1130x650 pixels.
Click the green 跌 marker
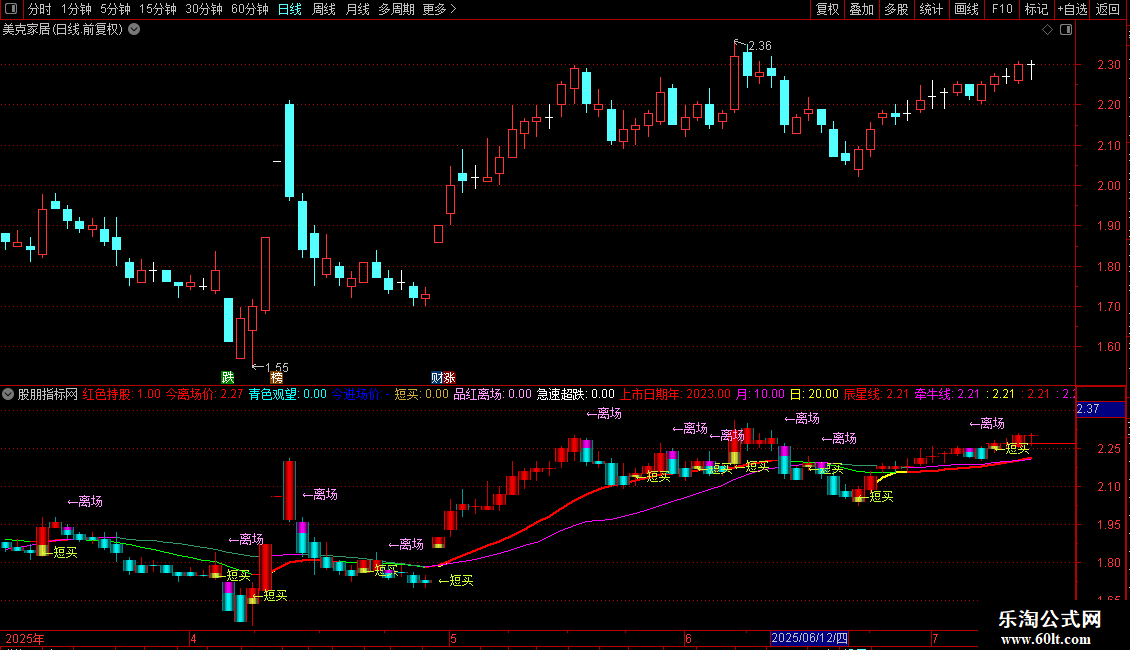[228, 378]
